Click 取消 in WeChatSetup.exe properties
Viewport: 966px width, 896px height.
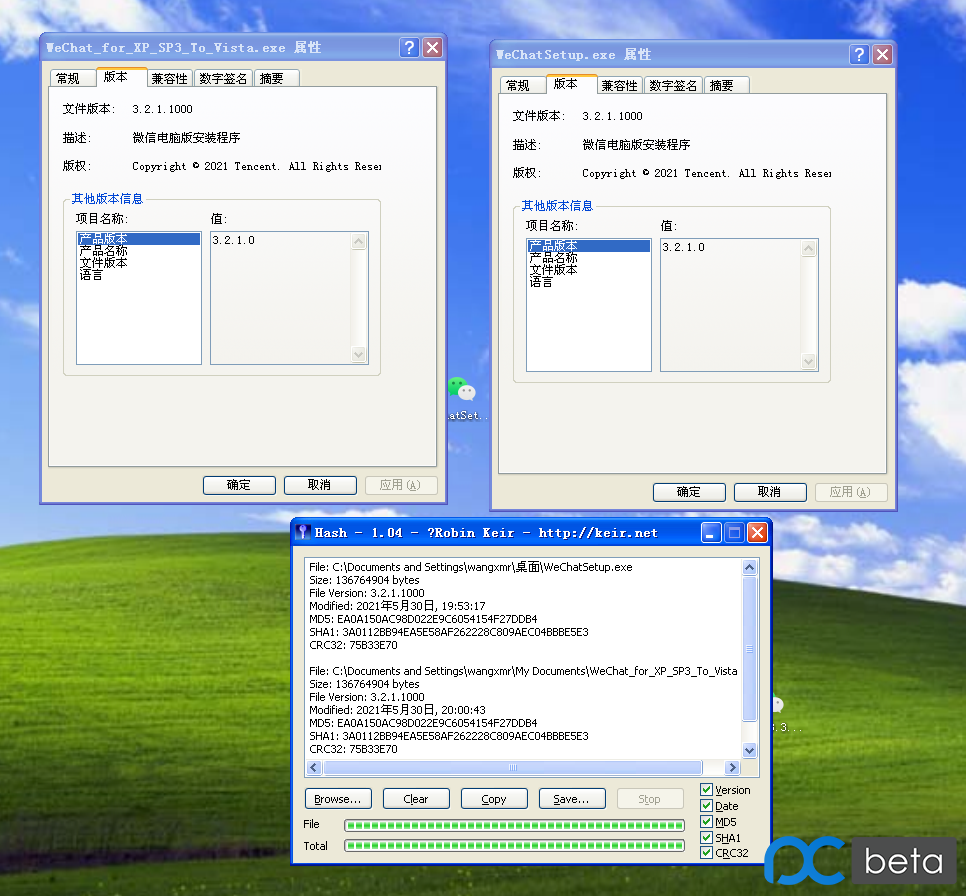[769, 492]
